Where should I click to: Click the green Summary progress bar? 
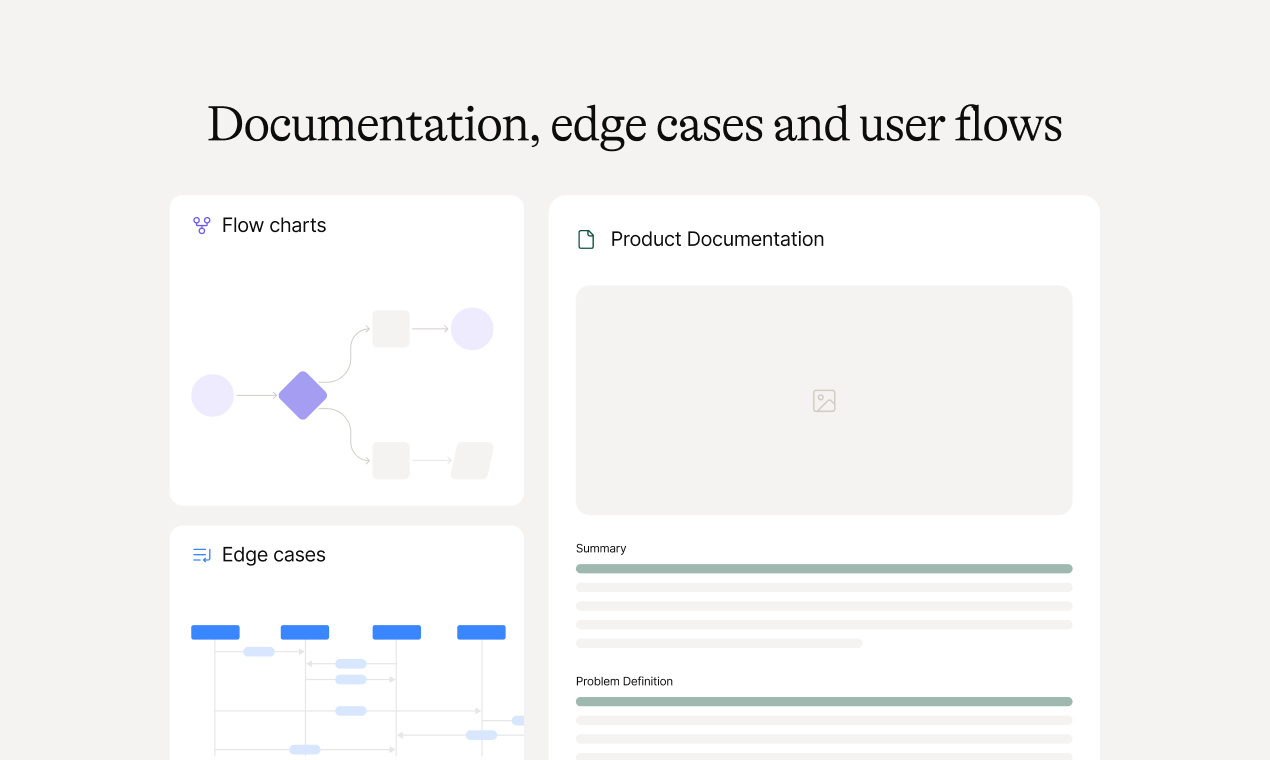click(823, 568)
